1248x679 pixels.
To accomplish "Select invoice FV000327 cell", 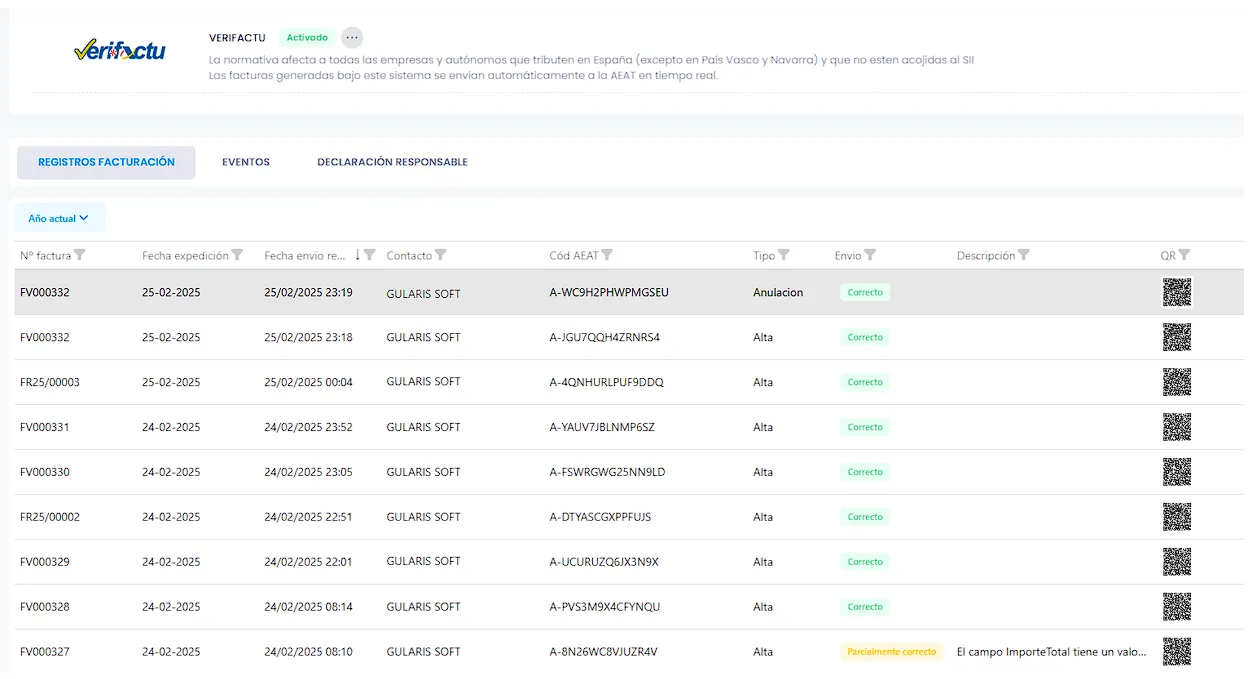I will (x=45, y=652).
